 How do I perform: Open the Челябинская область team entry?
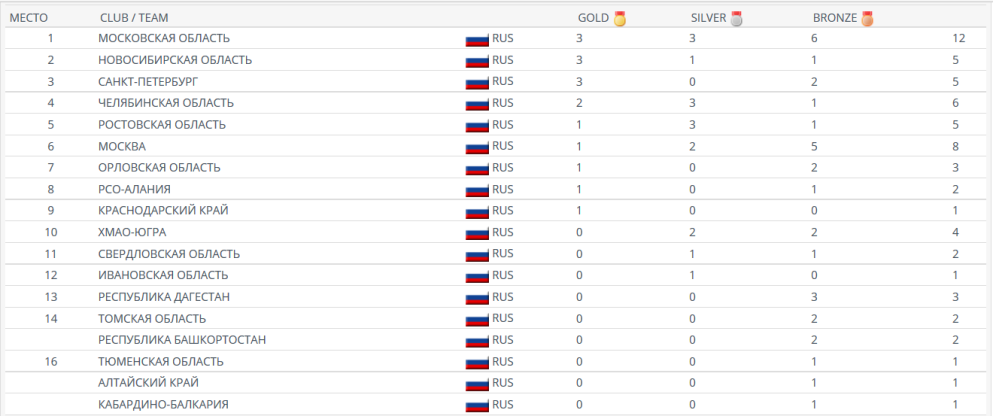click(166, 103)
